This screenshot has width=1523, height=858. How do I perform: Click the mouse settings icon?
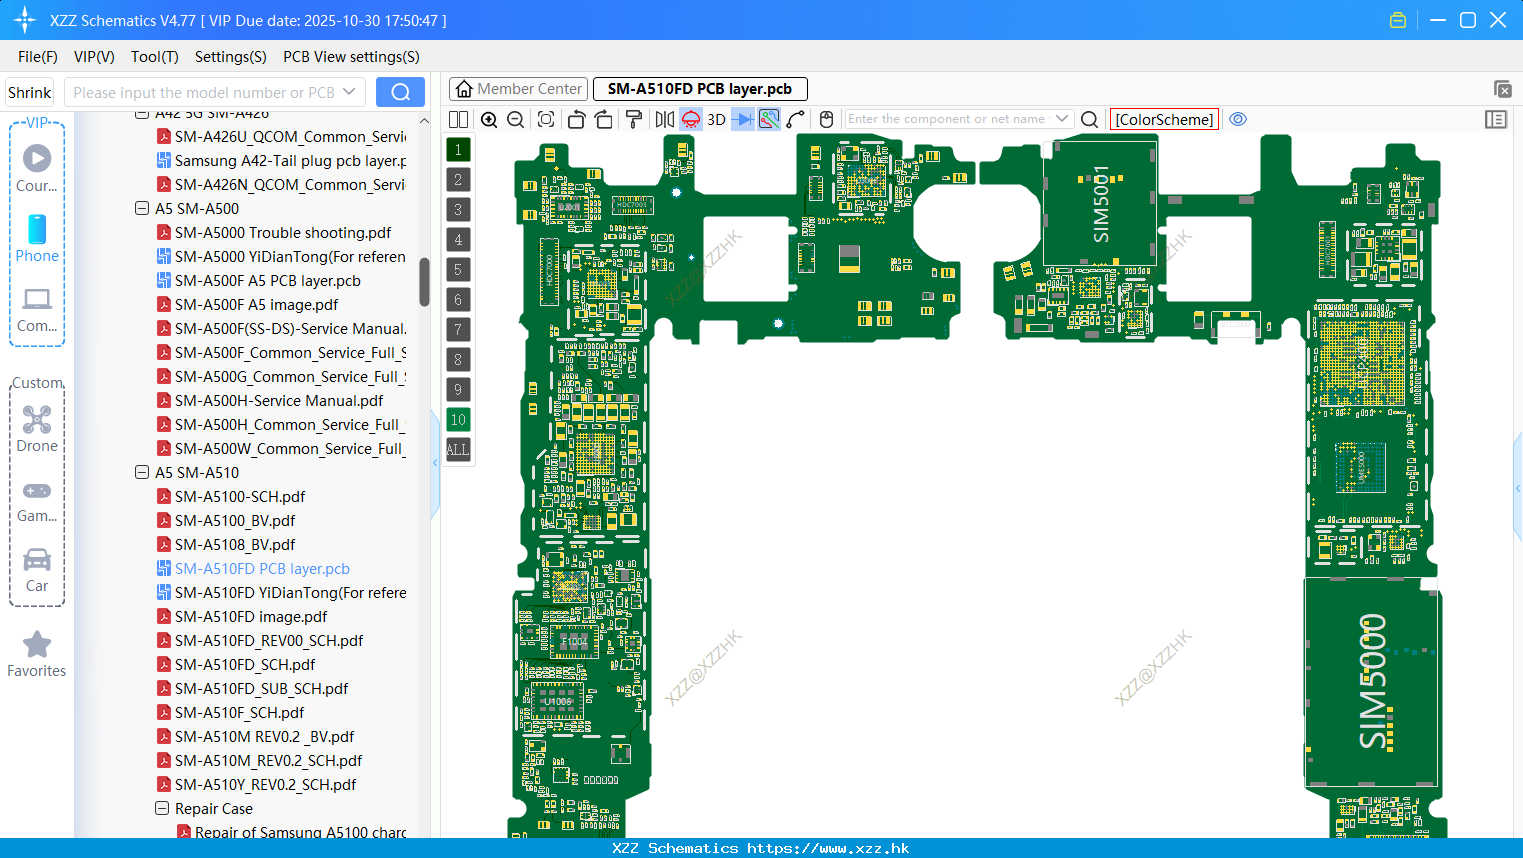coord(826,119)
